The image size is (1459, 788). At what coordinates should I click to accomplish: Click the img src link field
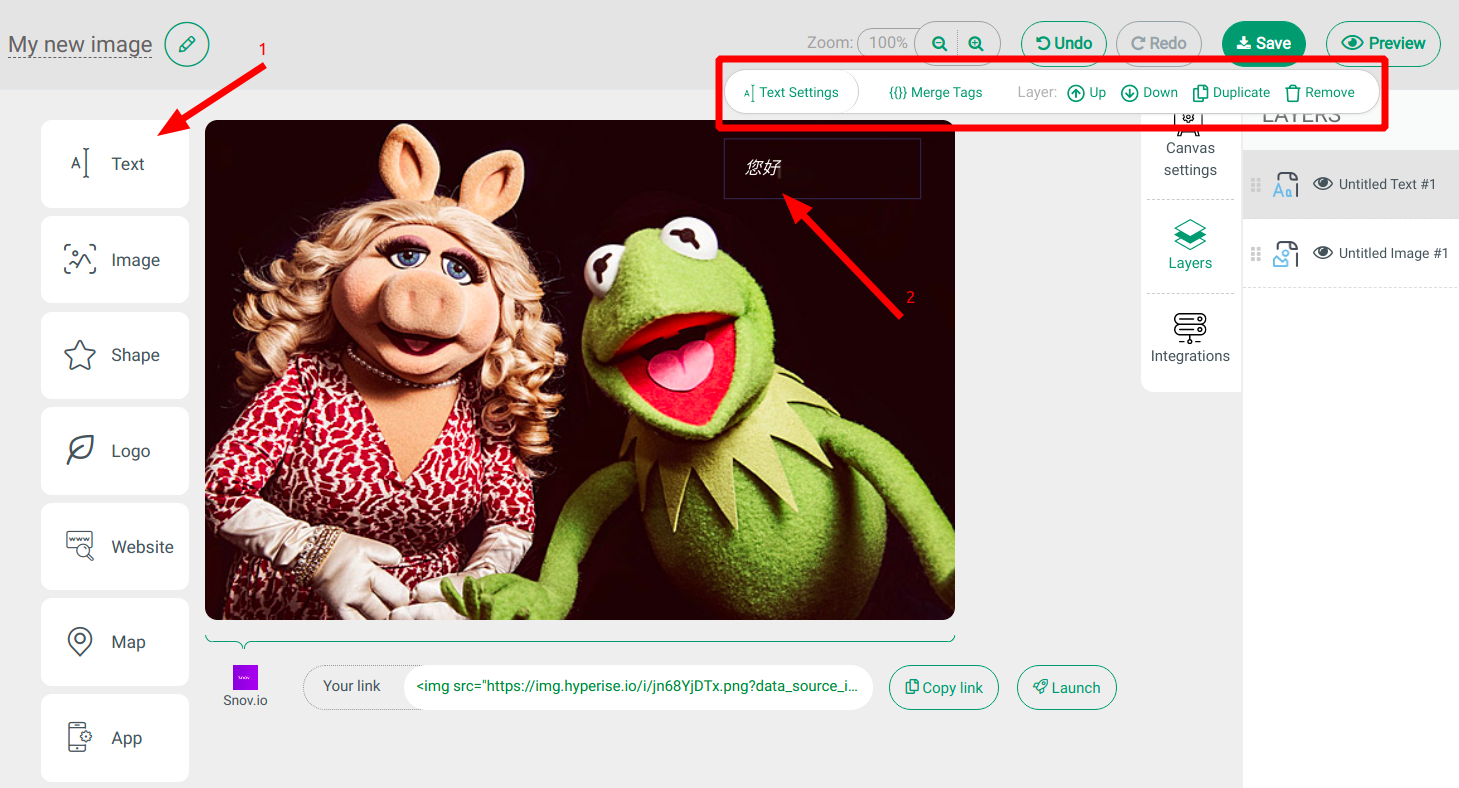pyautogui.click(x=638, y=687)
